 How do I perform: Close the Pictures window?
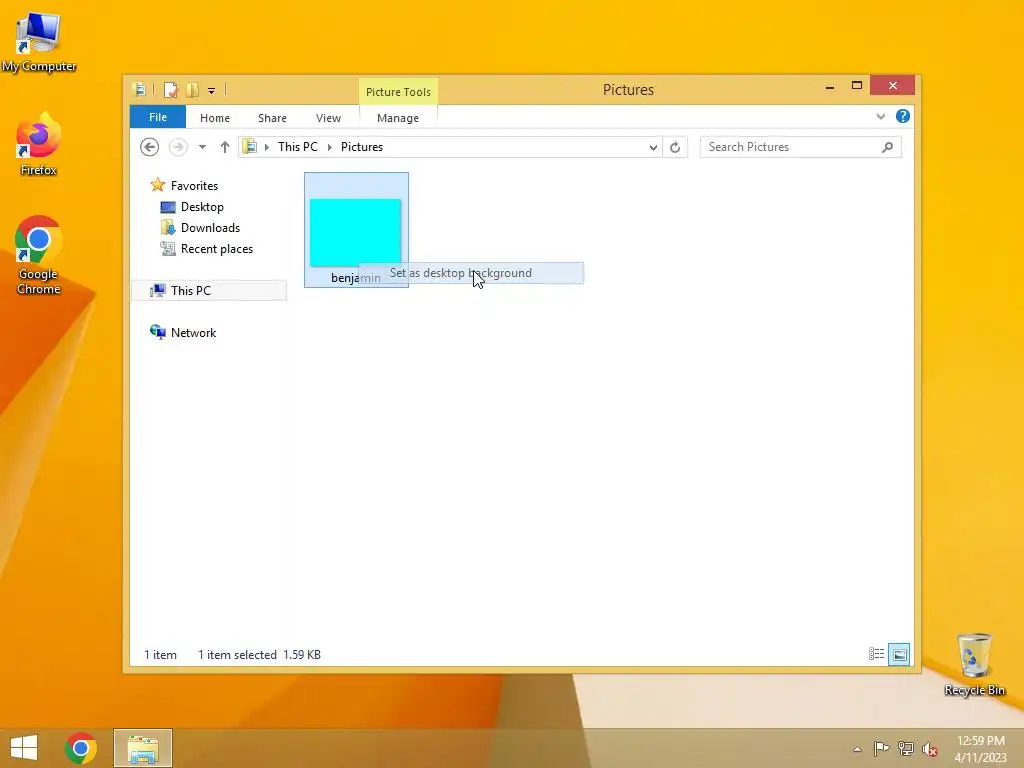[893, 86]
